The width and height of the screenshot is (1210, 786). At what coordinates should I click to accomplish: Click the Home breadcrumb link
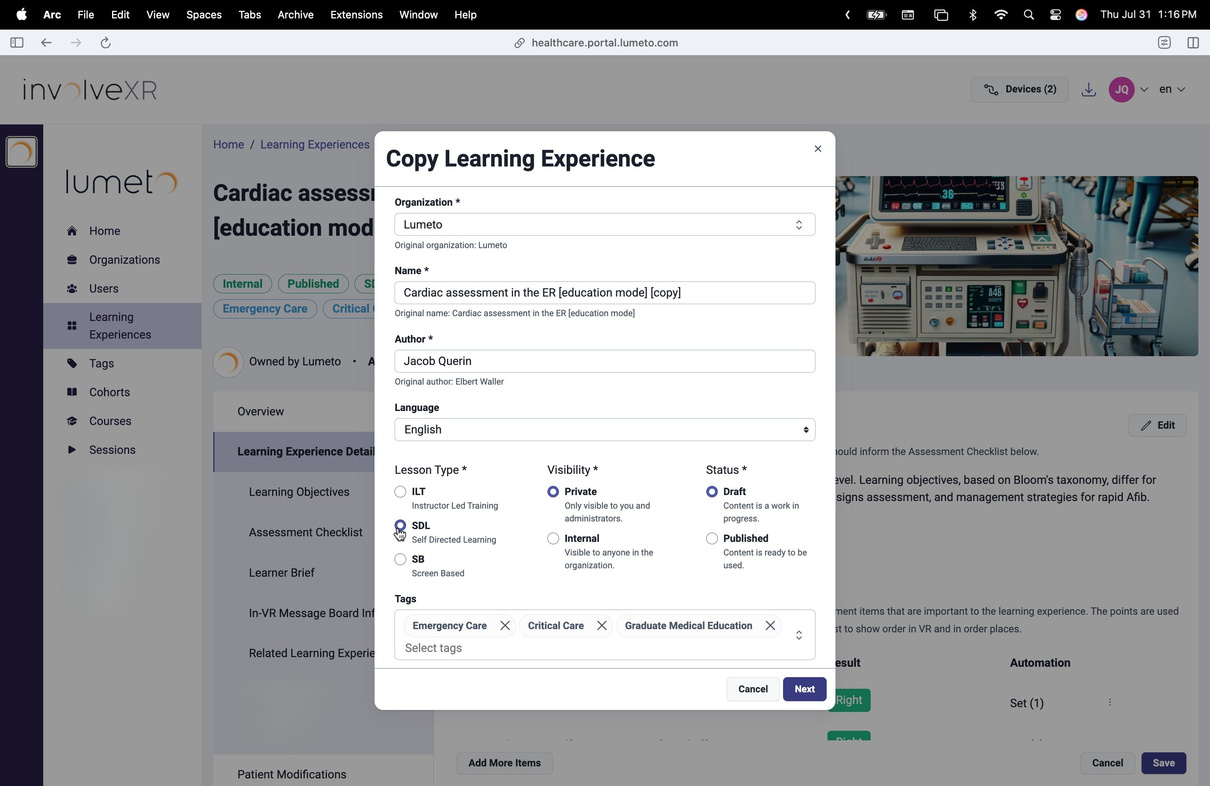[228, 145]
